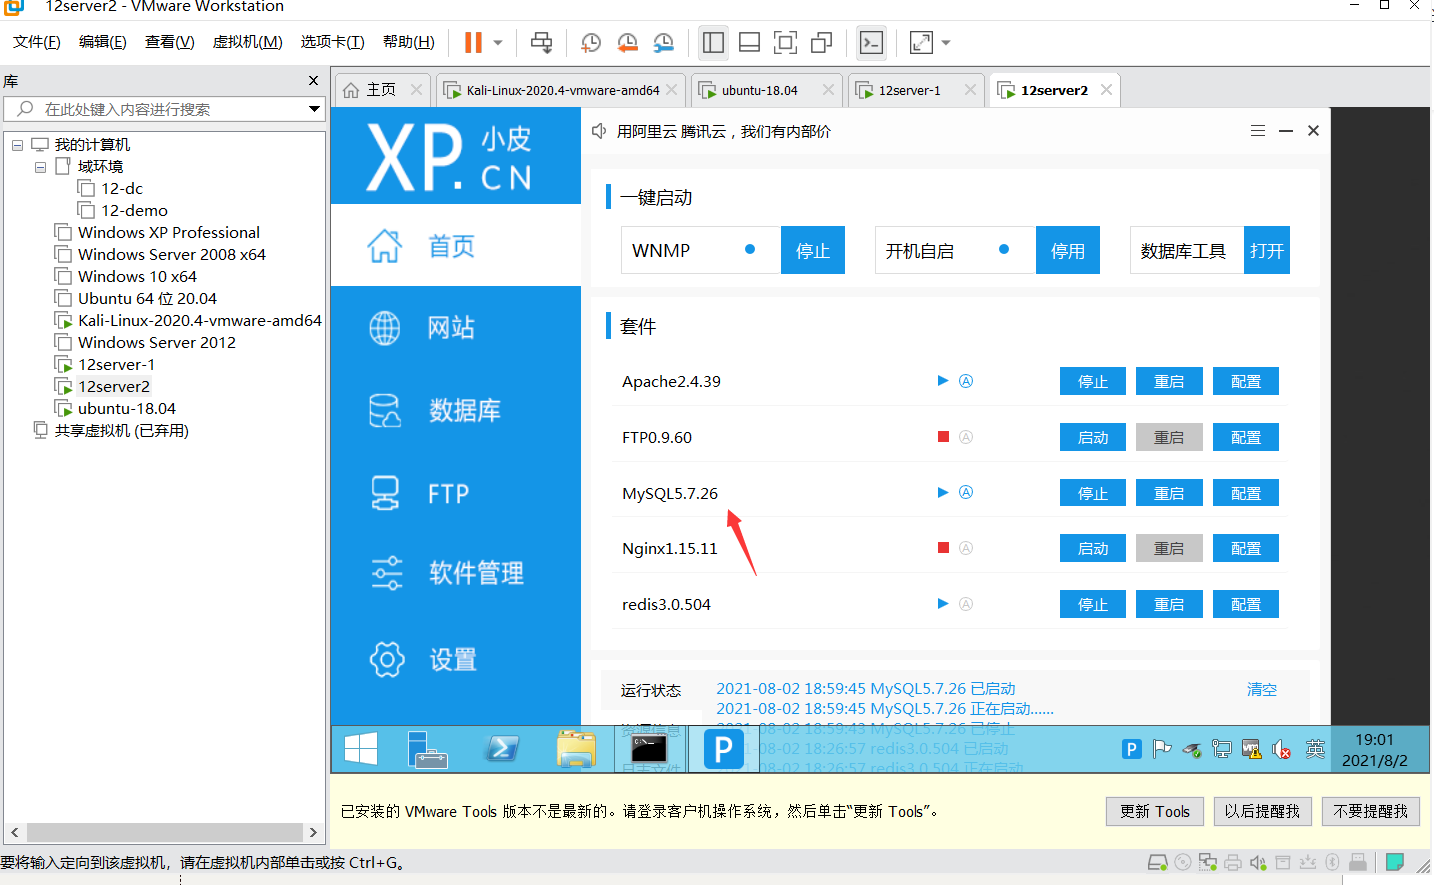This screenshot has width=1434, height=885.
Task: Open the 编辑(E) menu
Action: [102, 42]
